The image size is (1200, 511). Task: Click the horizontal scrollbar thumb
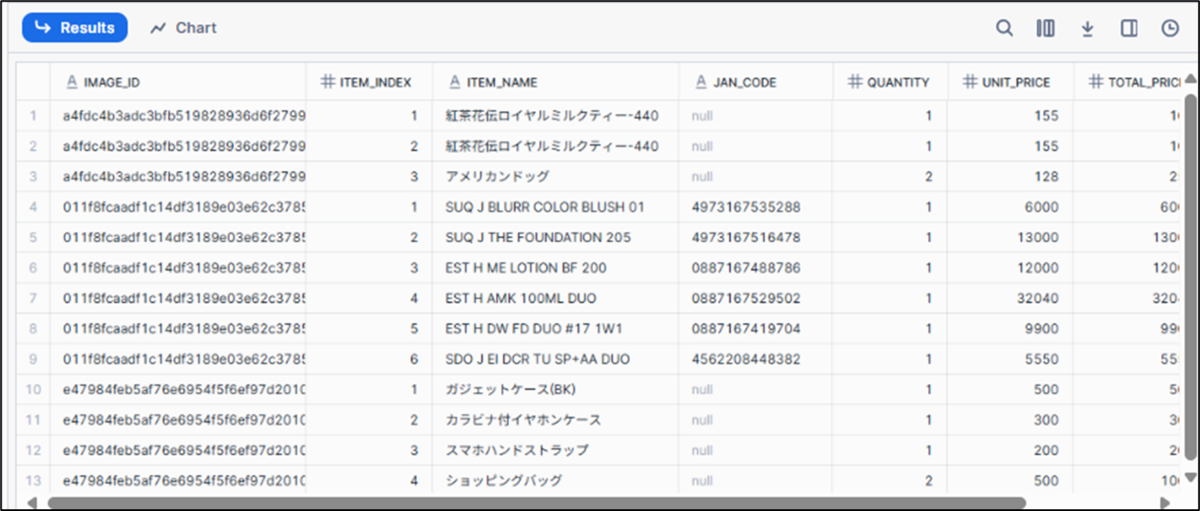click(x=536, y=502)
